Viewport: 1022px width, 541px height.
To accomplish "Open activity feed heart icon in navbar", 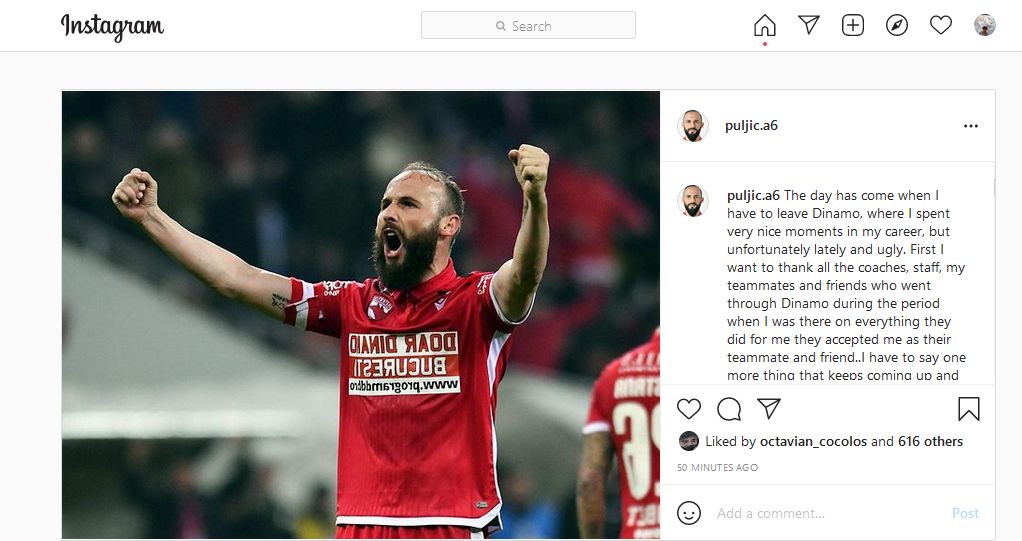I will 941,25.
